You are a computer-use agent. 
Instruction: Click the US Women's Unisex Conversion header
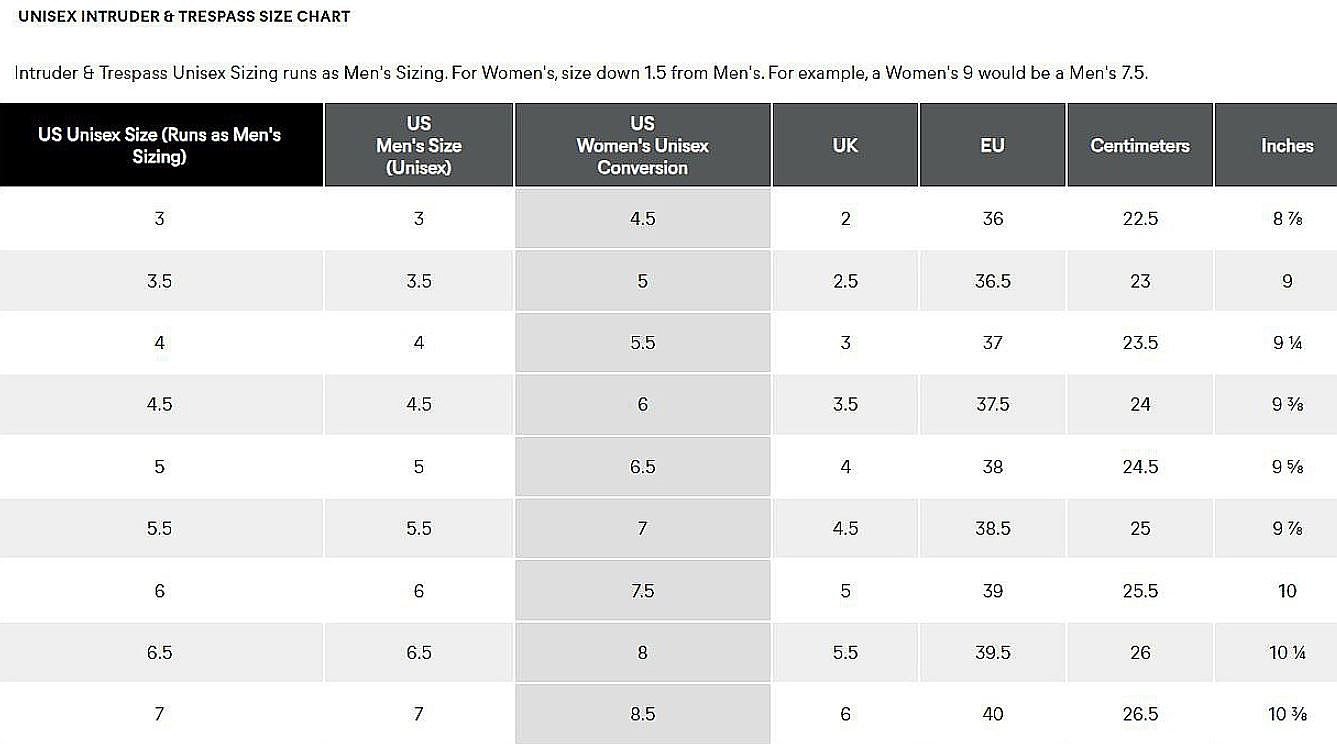click(642, 145)
